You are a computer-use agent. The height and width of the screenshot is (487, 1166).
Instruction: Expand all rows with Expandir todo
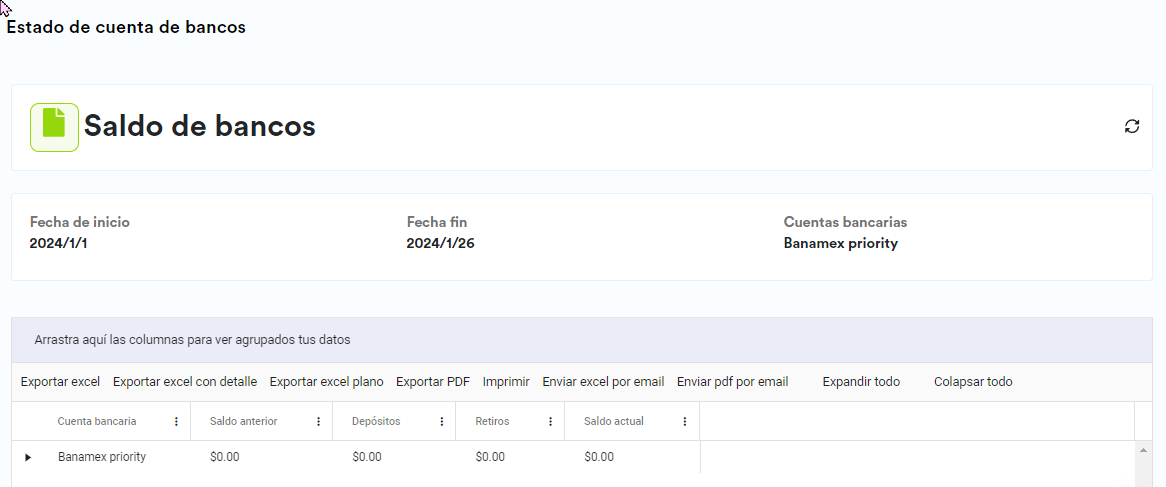(x=861, y=382)
